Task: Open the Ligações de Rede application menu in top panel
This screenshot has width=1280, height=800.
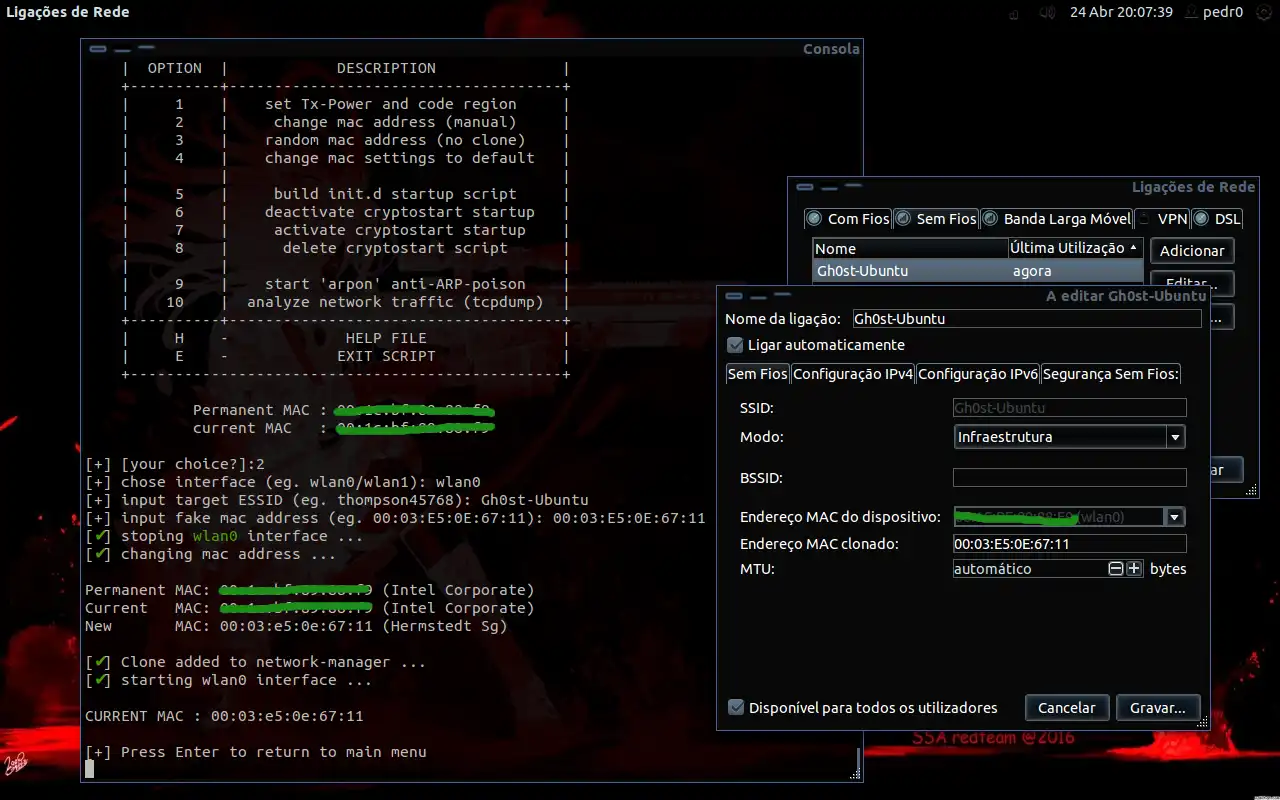Action: 68,13
